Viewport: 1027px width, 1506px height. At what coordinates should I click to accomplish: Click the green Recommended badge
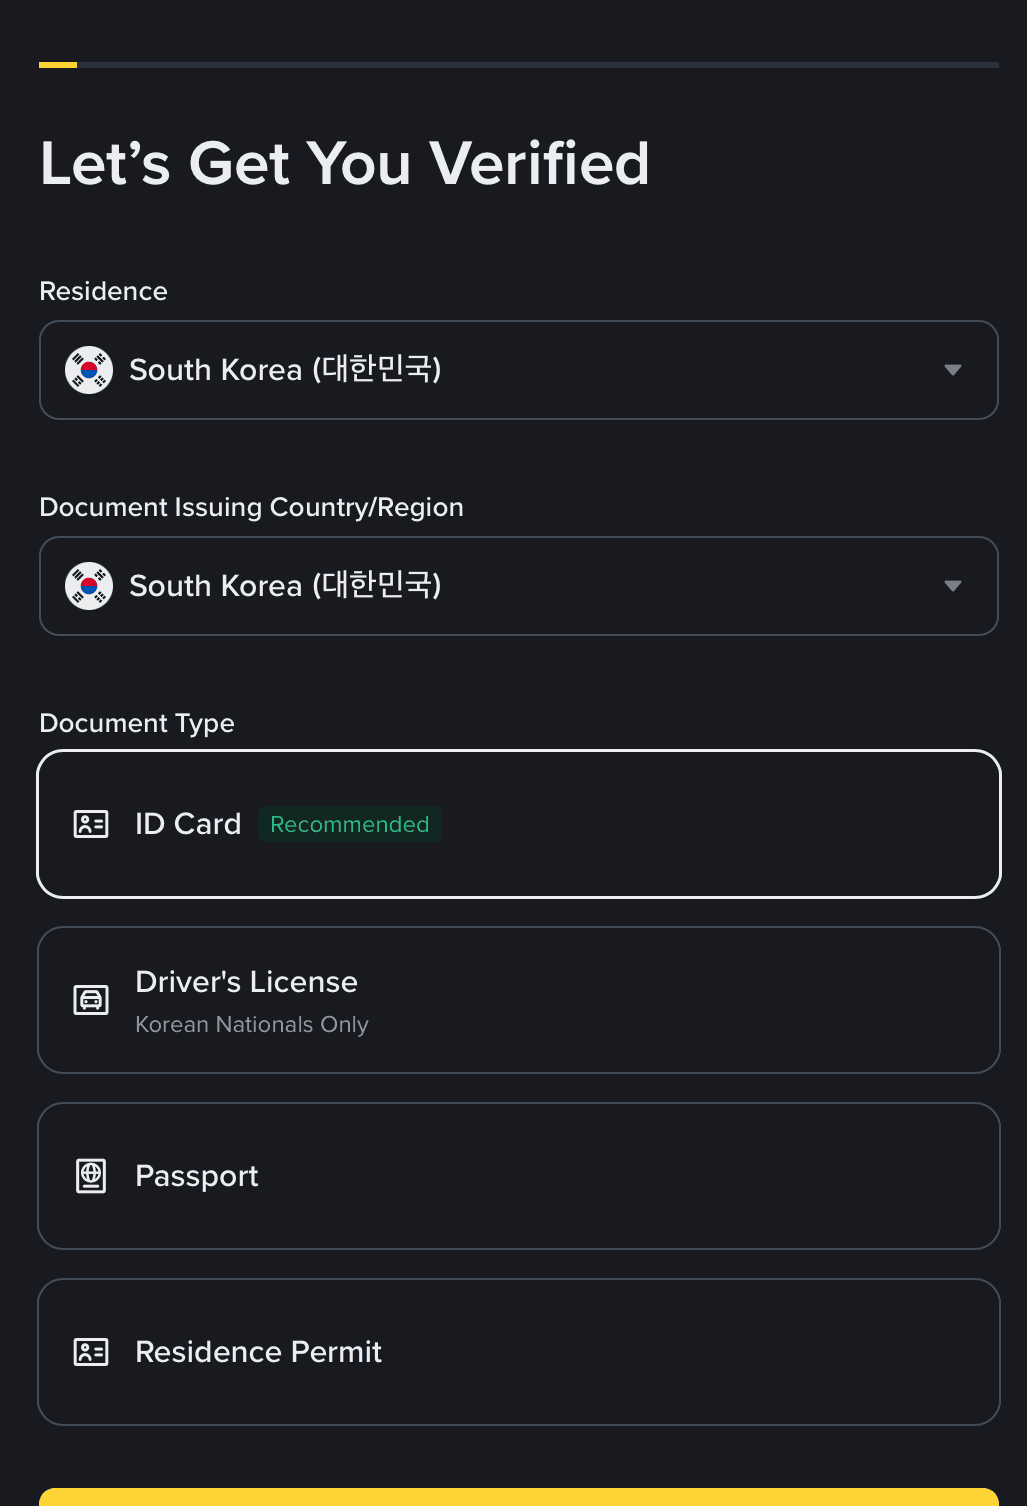[x=350, y=824]
